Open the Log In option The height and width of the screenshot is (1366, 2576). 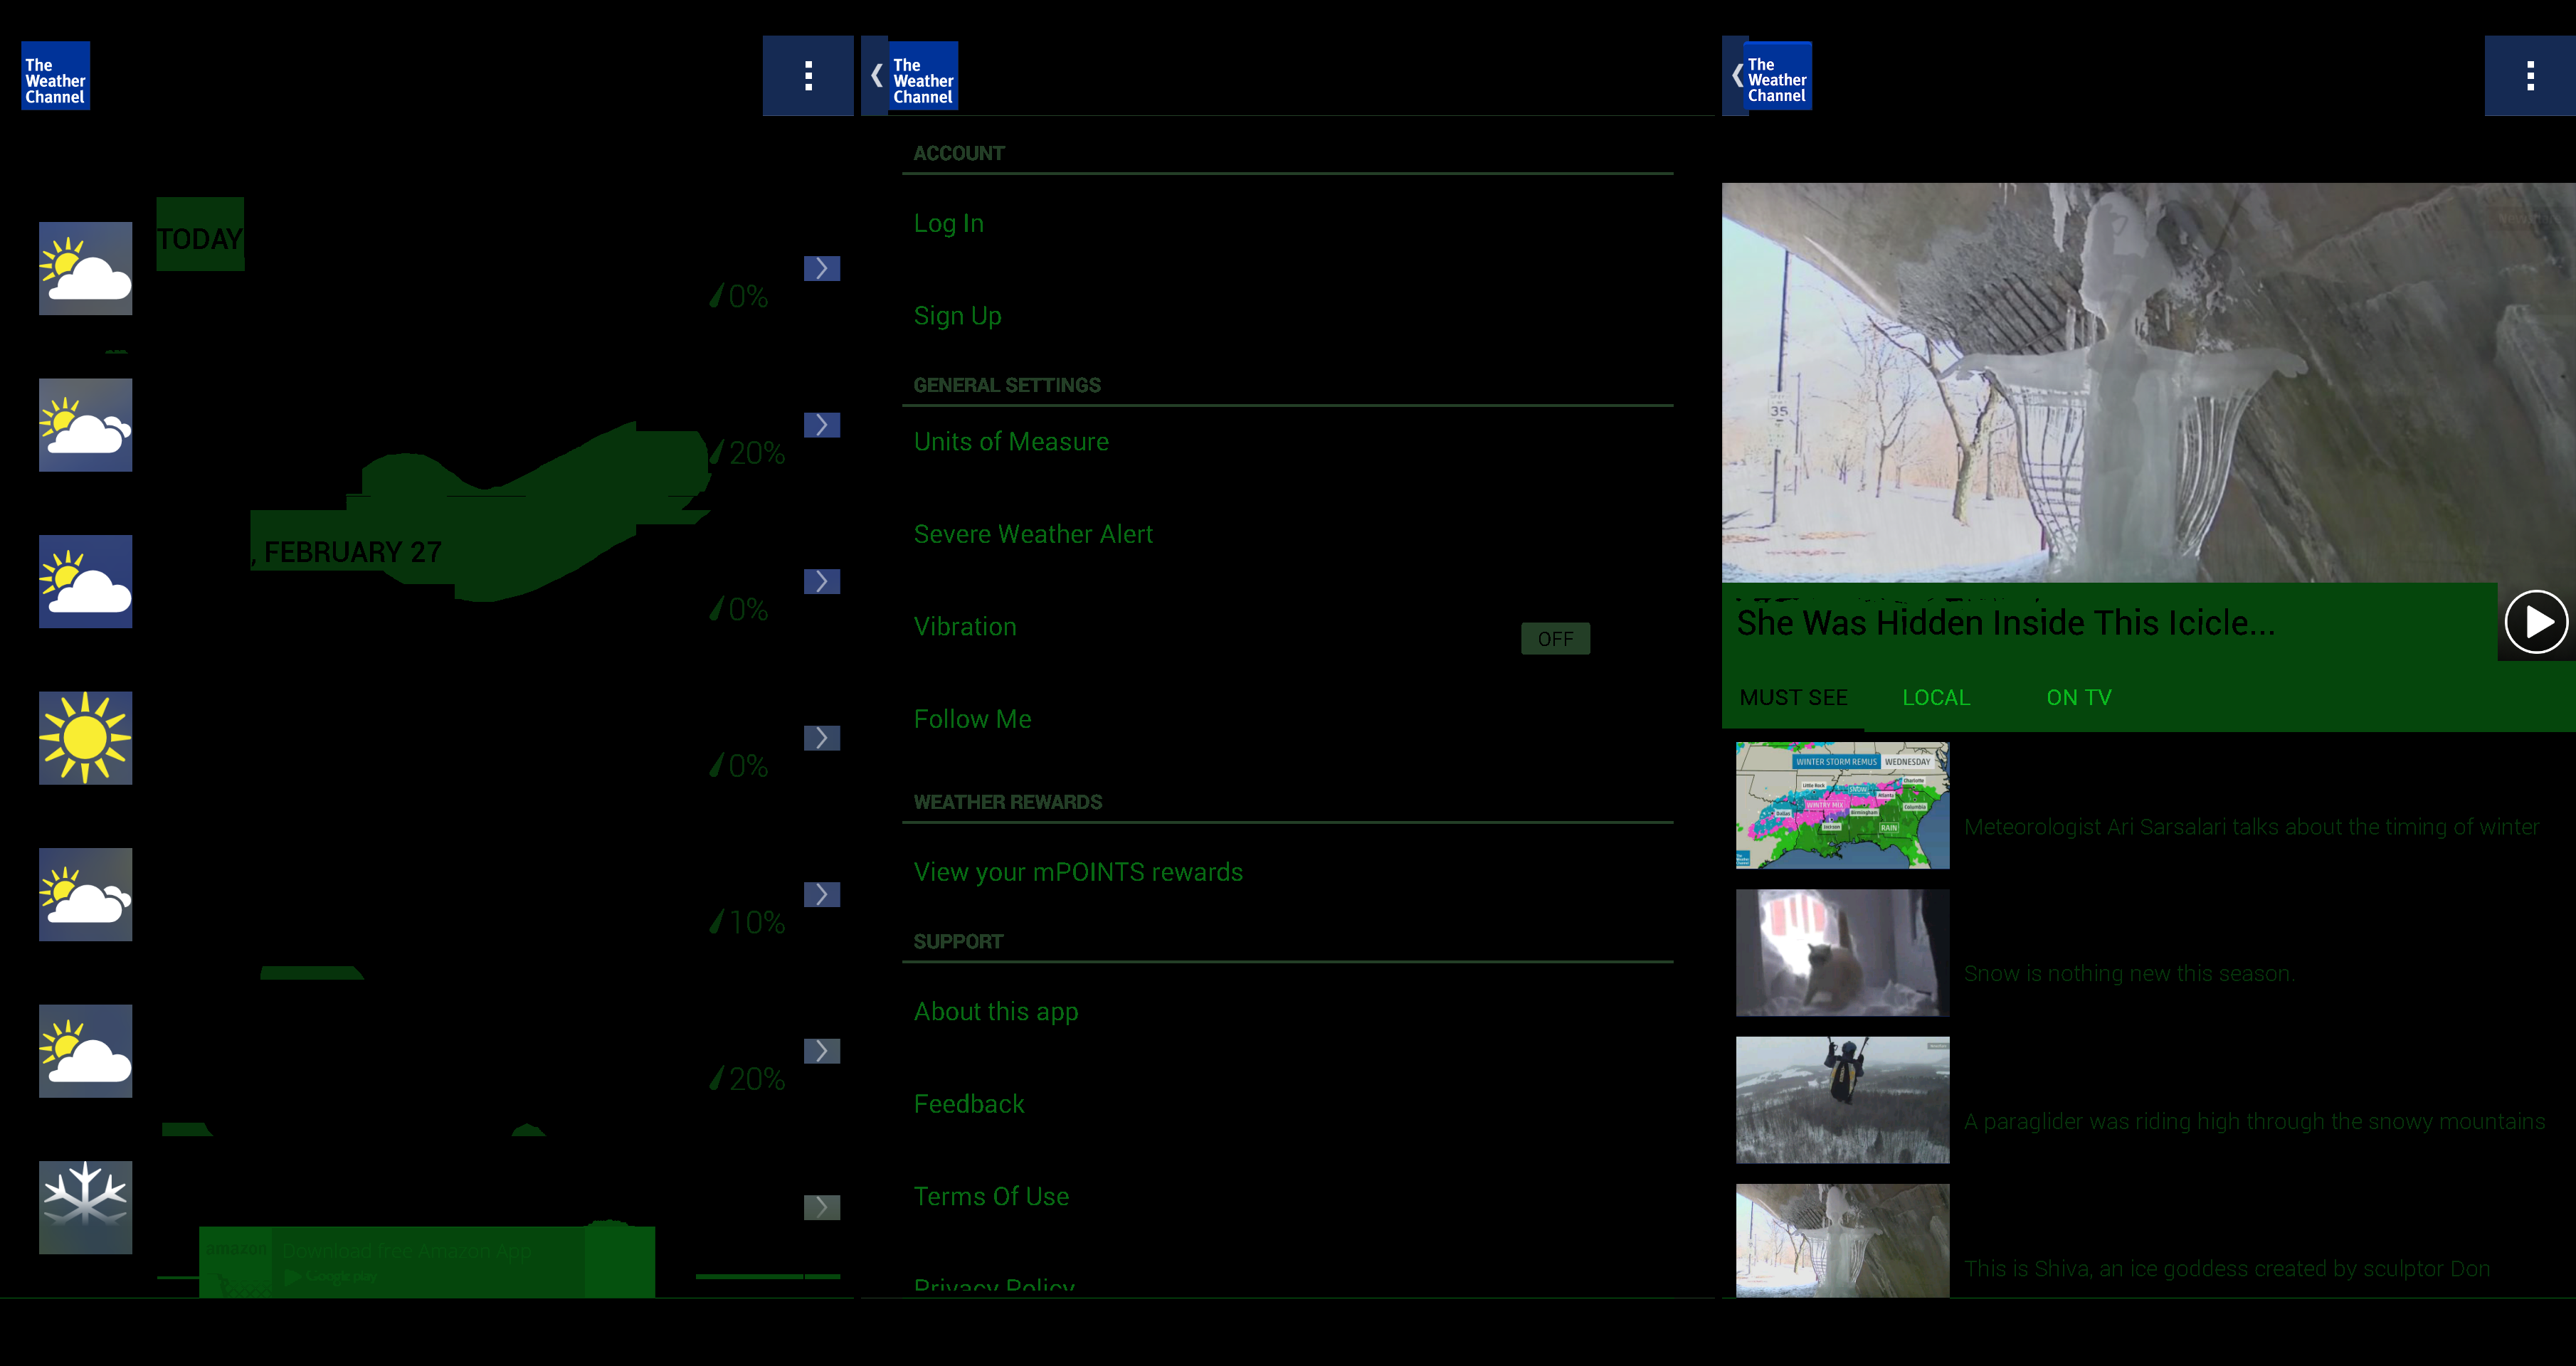pos(948,224)
